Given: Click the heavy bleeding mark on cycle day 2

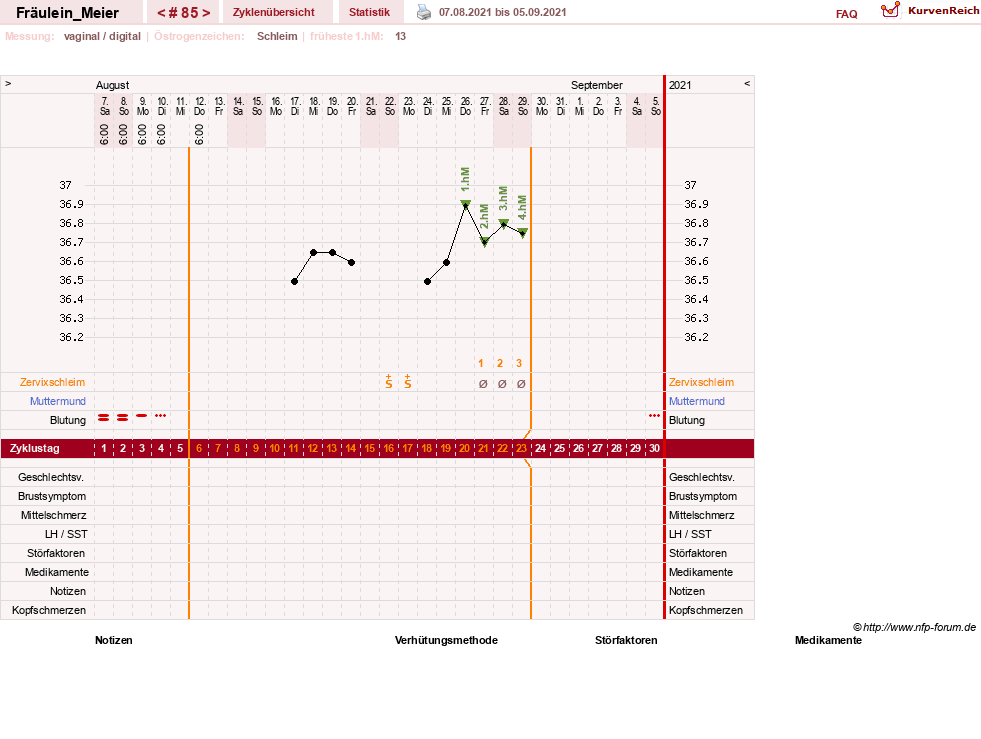Looking at the screenshot, I should pyautogui.click(x=123, y=417).
